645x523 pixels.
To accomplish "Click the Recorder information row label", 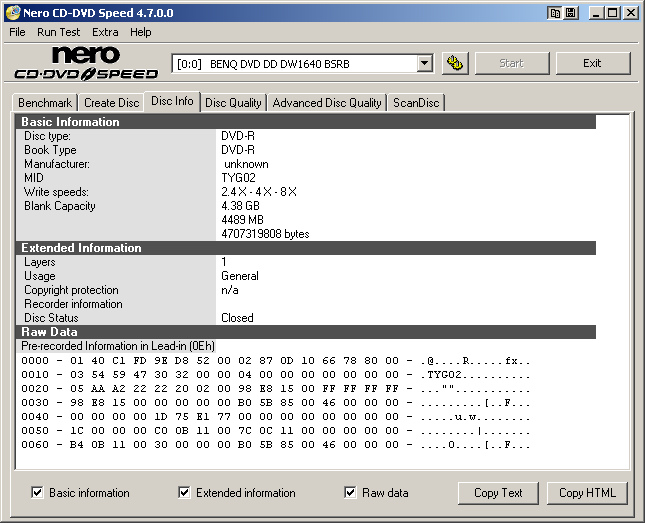I will click(x=73, y=304).
